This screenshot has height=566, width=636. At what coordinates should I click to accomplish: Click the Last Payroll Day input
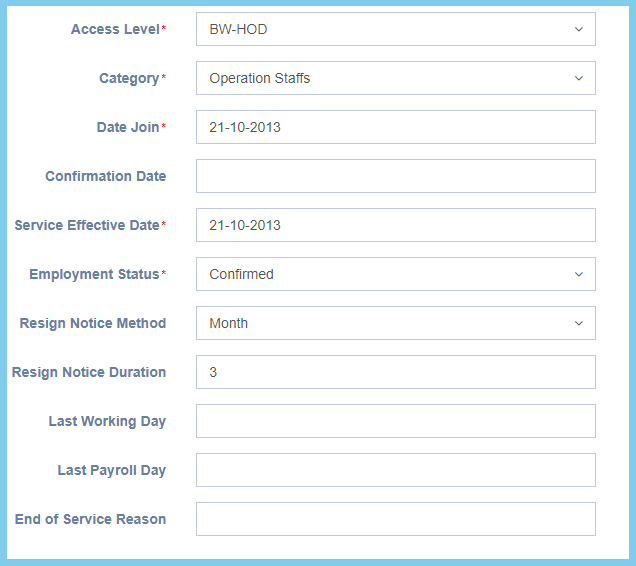395,470
